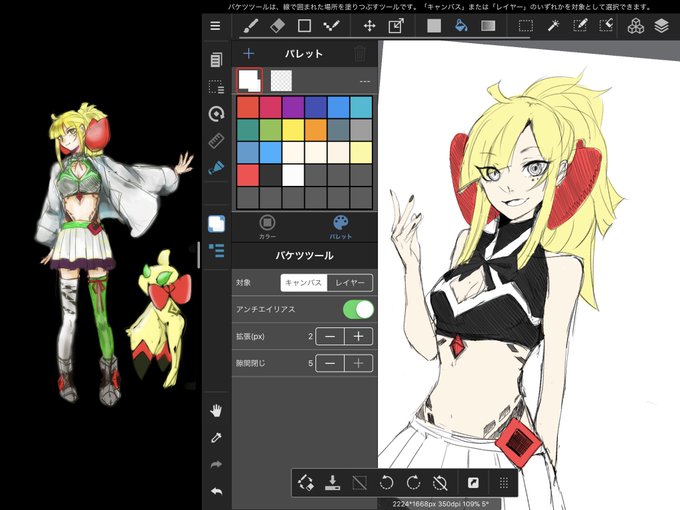Pick the magenta palette color
Viewport: 680px width, 510px height.
coord(271,108)
